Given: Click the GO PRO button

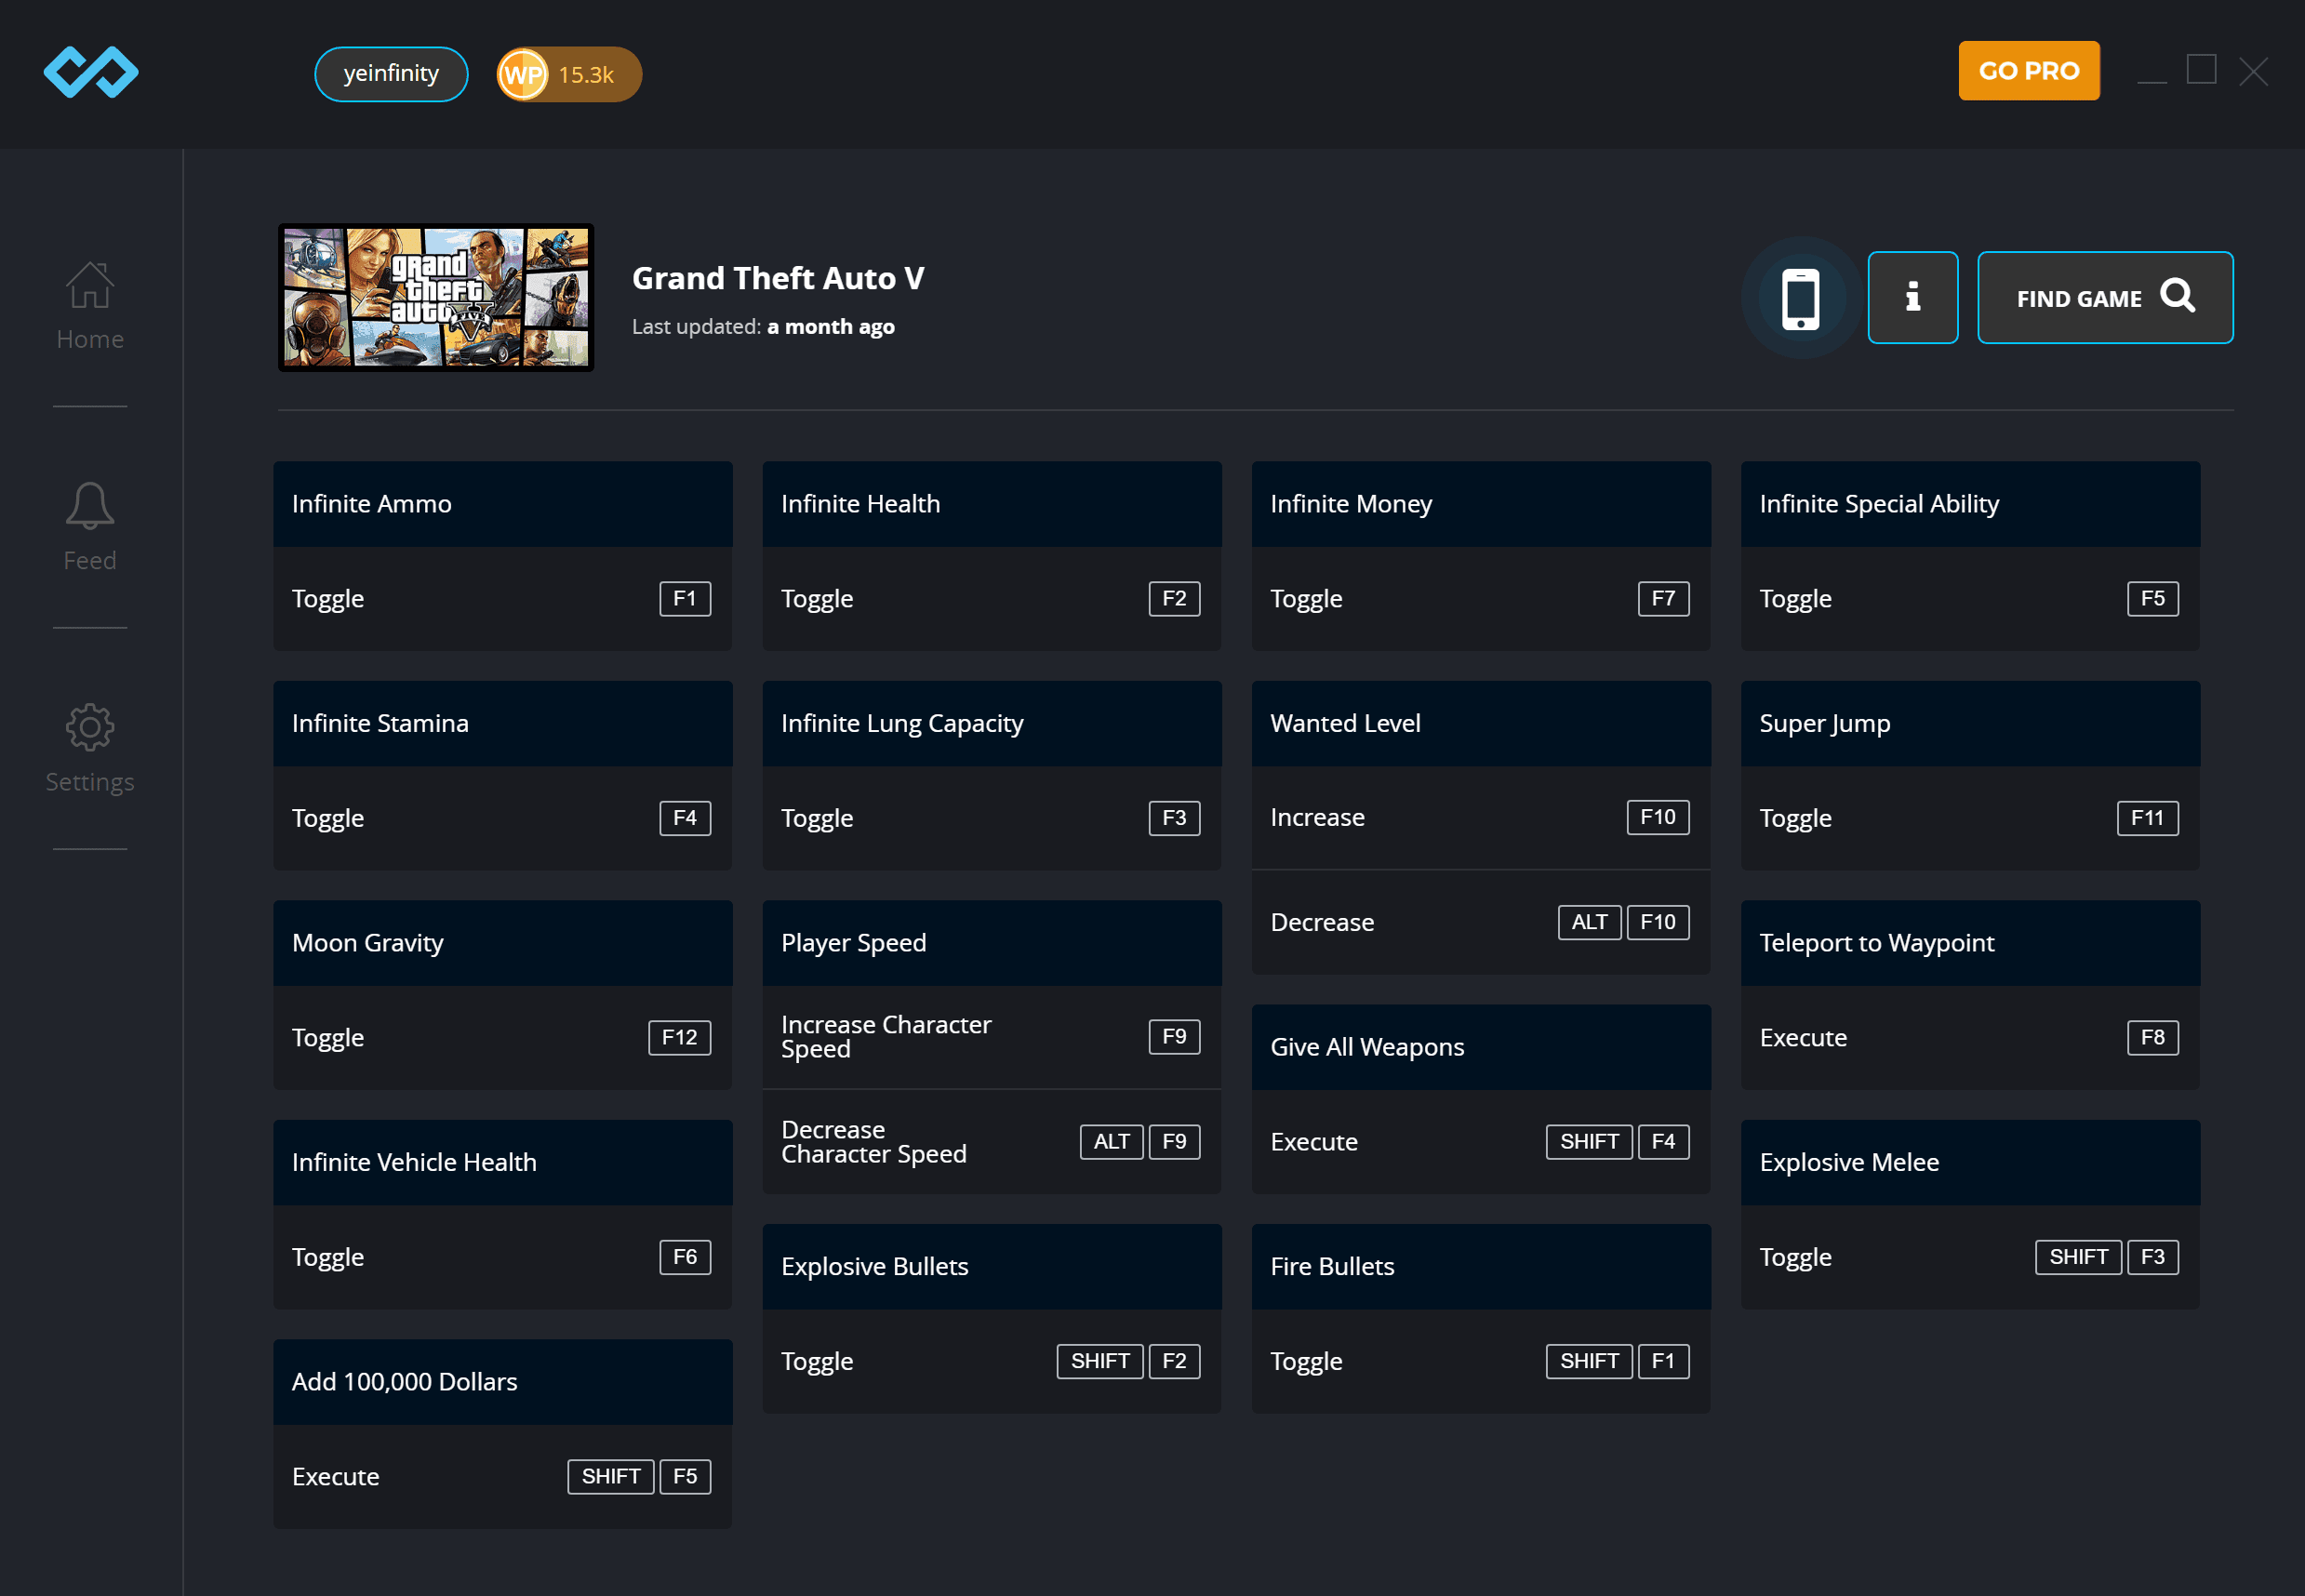Looking at the screenshot, I should point(2029,71).
